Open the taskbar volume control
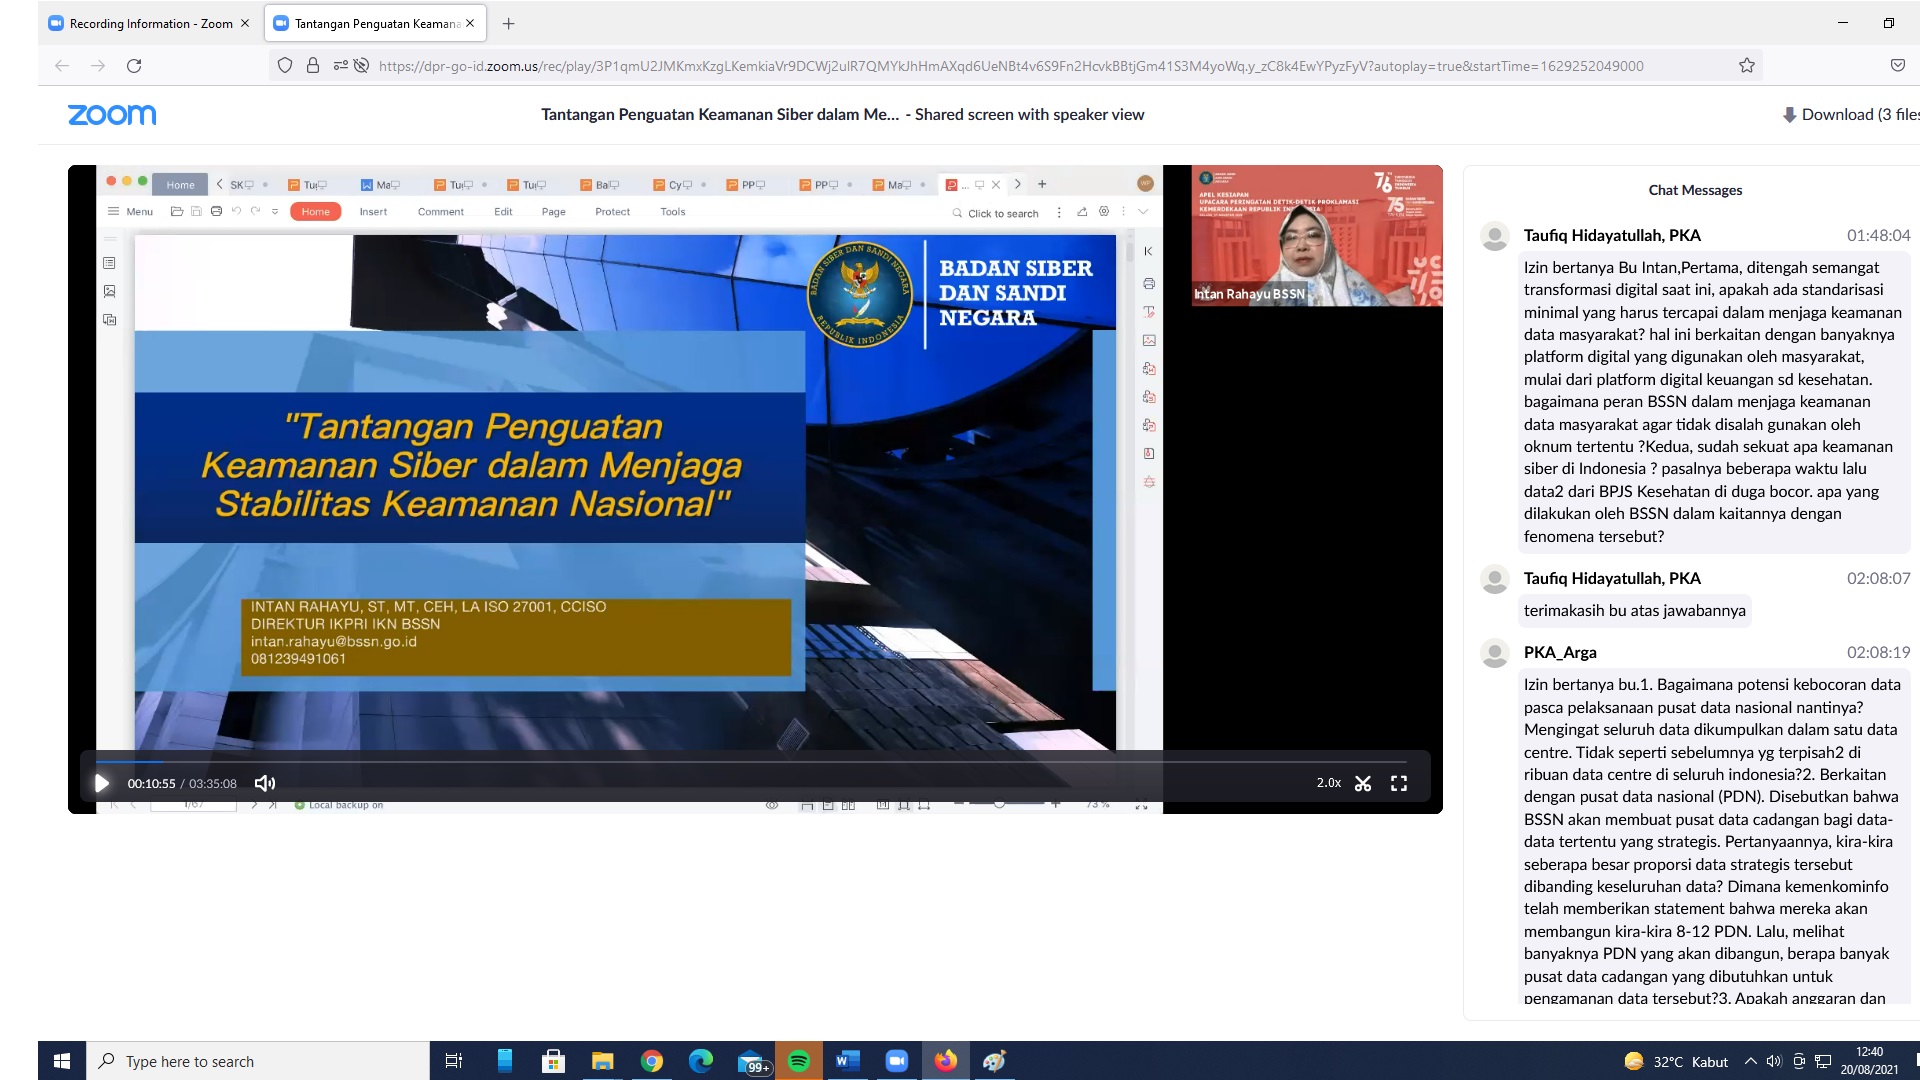 pyautogui.click(x=1774, y=1061)
